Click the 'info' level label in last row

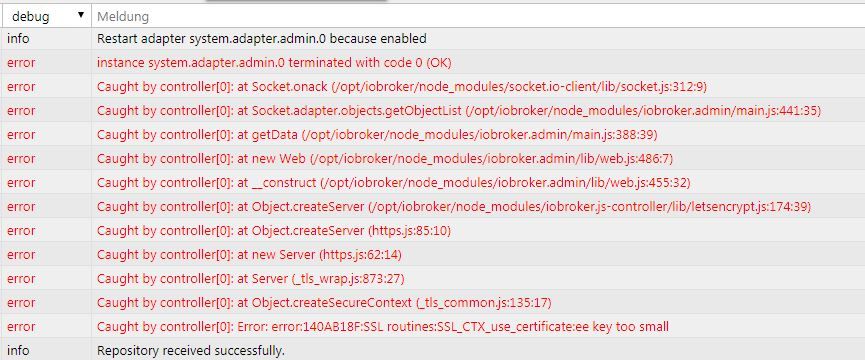tap(18, 351)
